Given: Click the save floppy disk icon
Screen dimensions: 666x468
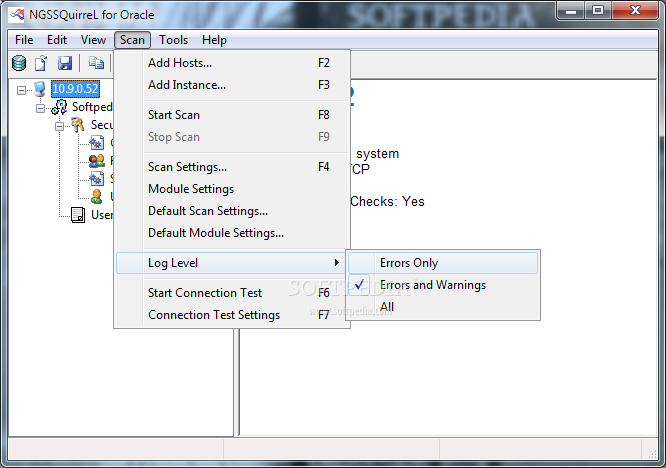Looking at the screenshot, I should (x=65, y=63).
